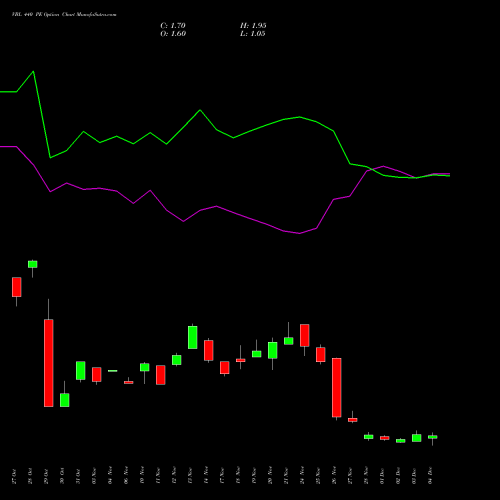Image resolution: width=500 pixels, height=500 pixels.
Task: Click the low value L: 1.05
Action: [253, 34]
